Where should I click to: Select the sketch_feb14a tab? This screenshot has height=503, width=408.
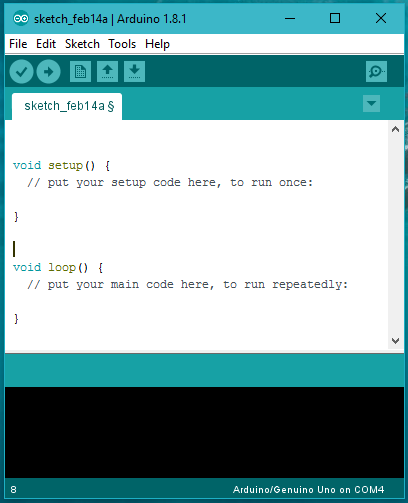[67, 106]
